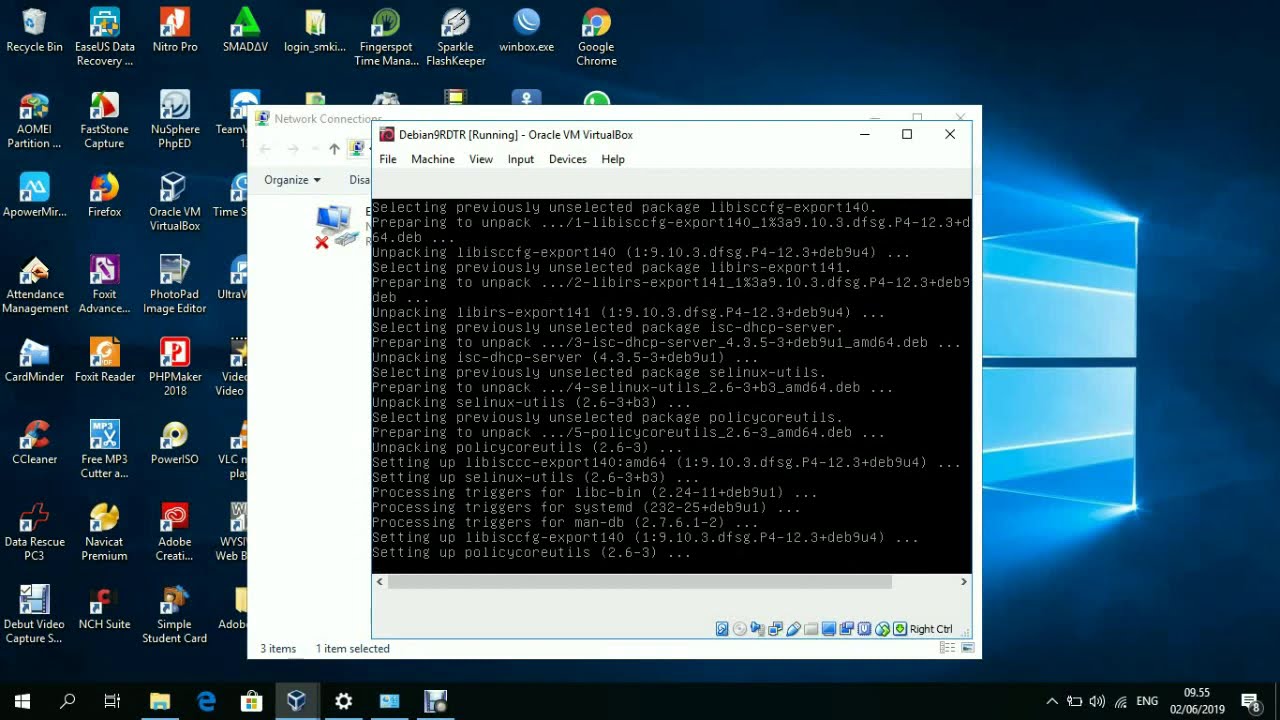Open Debut Video Capture desktop icon

click(34, 614)
